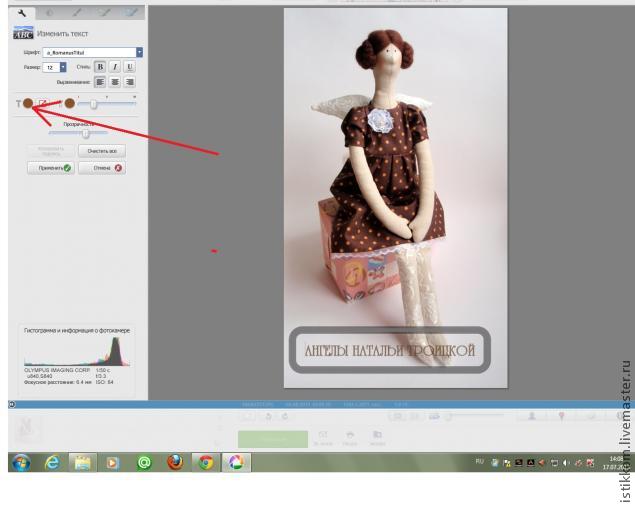
Task: Open Windows Explorer from taskbar
Action: (x=83, y=462)
